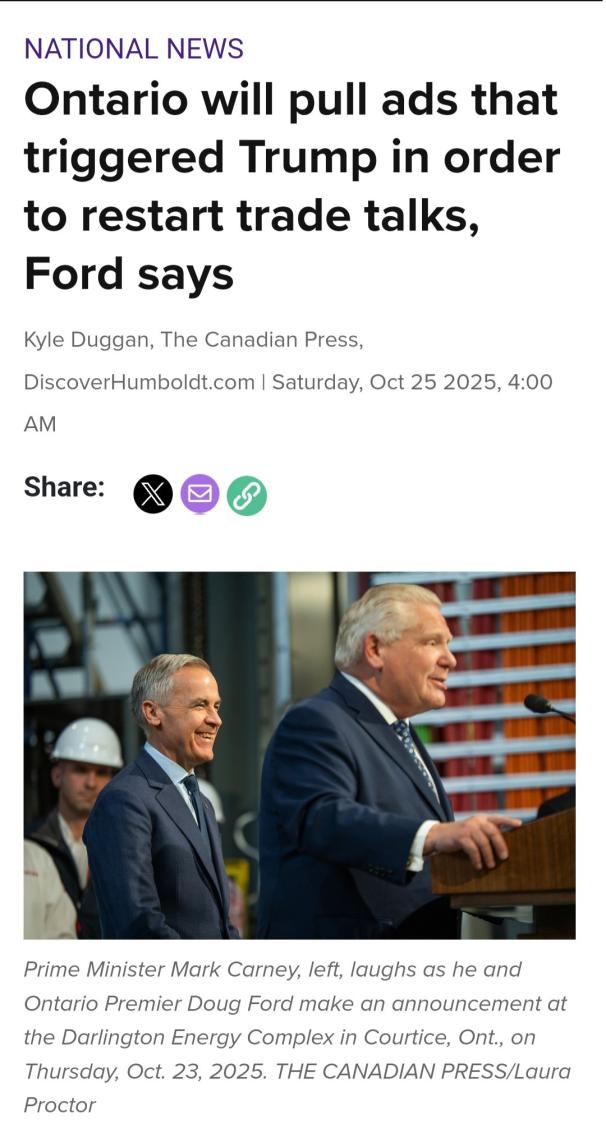Visit DiscoverHumboldt.com from the byline
Screen dimensions: 606x1133
click(139, 382)
